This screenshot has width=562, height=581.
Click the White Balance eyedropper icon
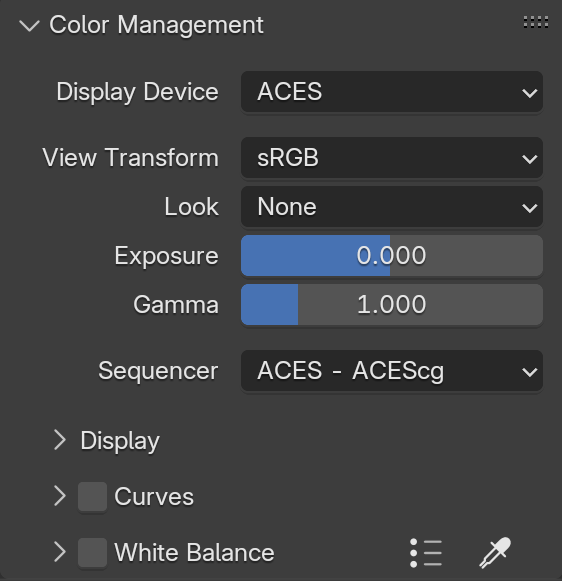point(495,552)
